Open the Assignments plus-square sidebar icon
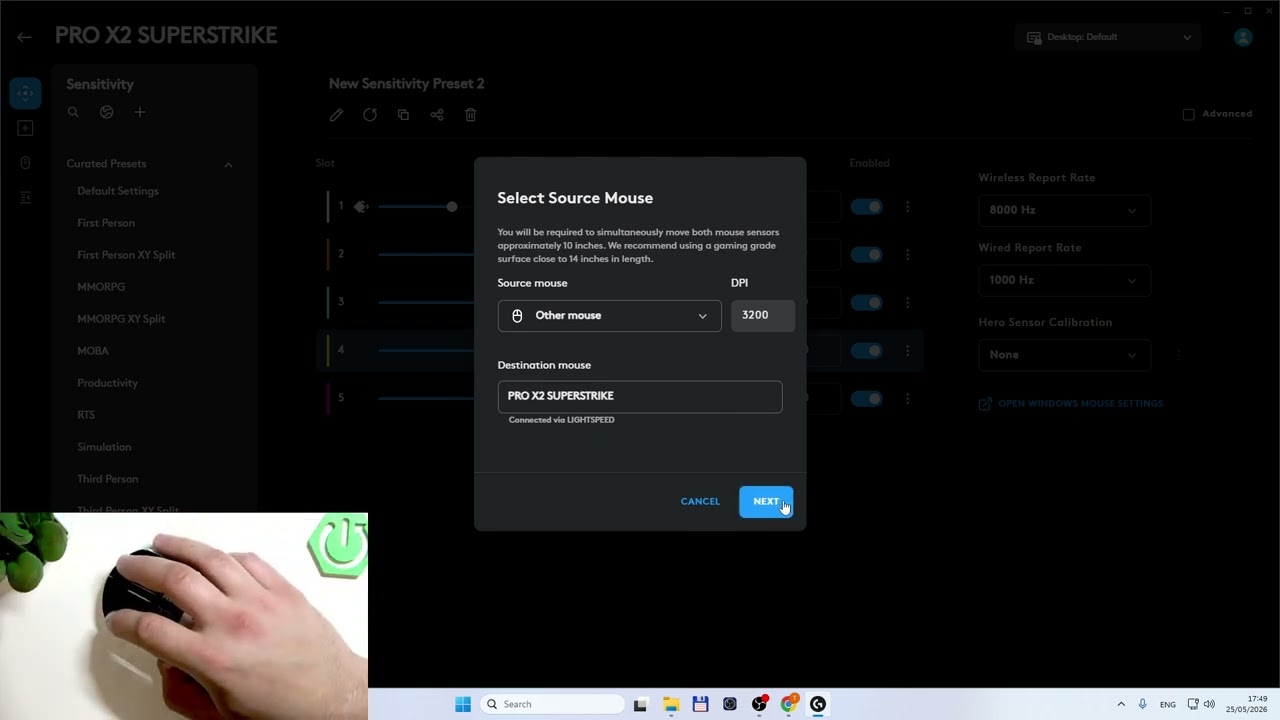The width and height of the screenshot is (1280, 720). [25, 128]
